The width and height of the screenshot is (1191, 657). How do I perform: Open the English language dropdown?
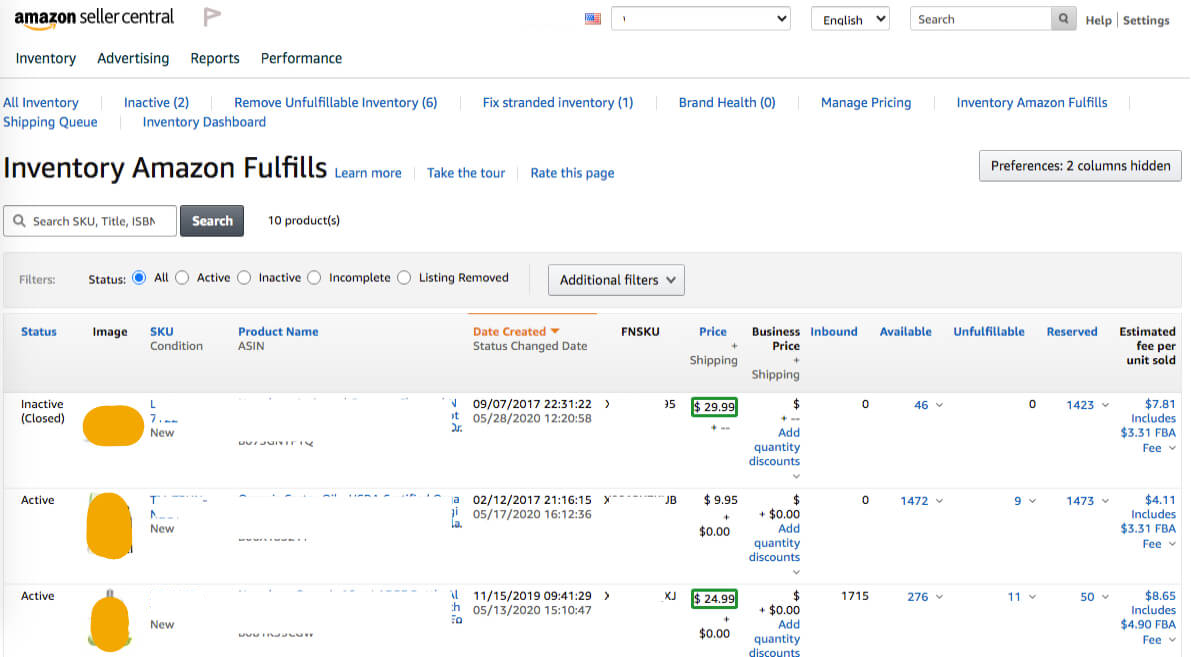[850, 19]
